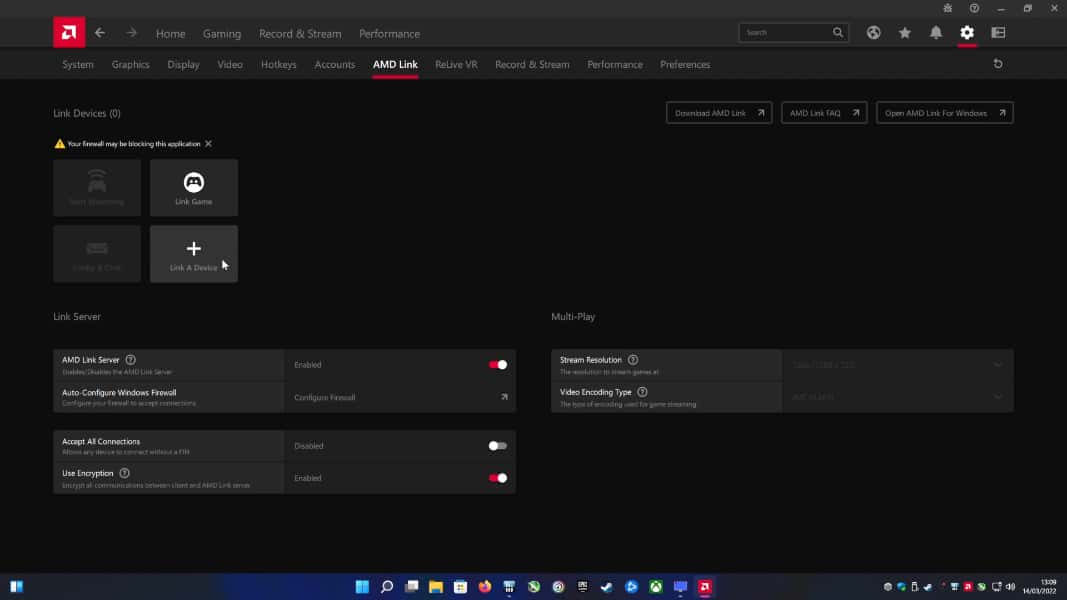Open settings gear icon

click(x=967, y=33)
